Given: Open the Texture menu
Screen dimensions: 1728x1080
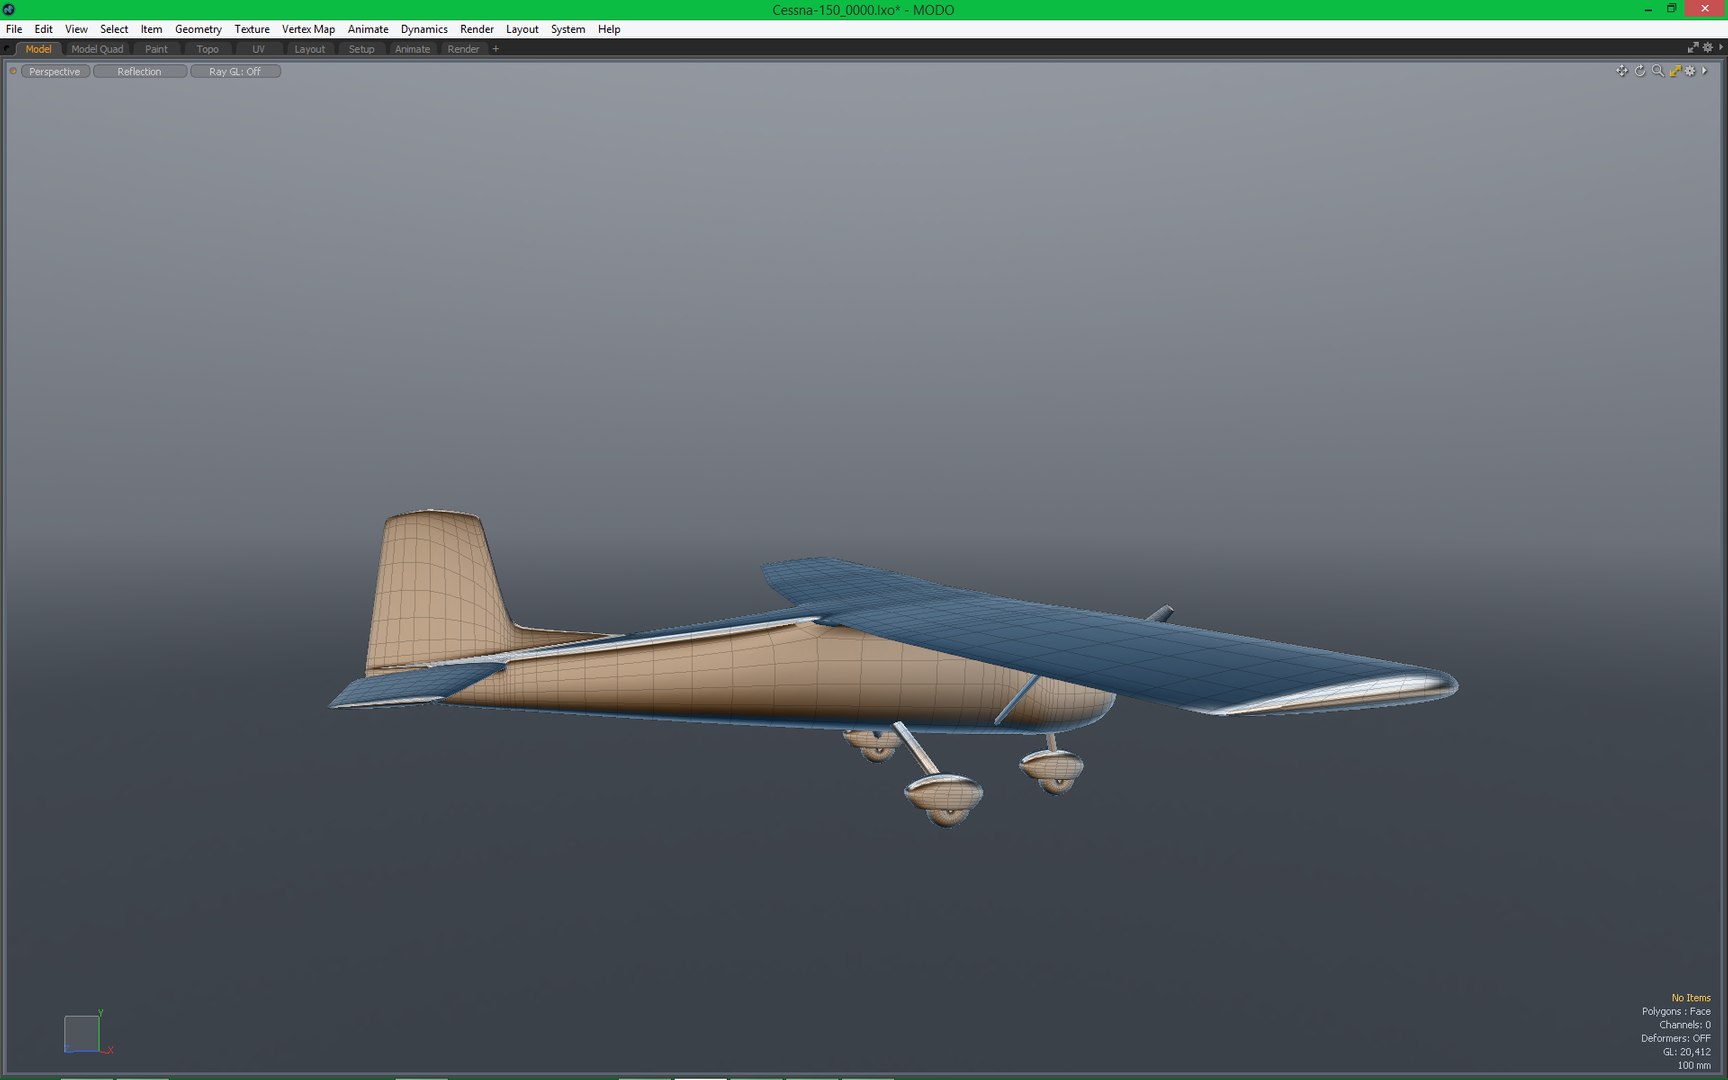Looking at the screenshot, I should click(252, 29).
